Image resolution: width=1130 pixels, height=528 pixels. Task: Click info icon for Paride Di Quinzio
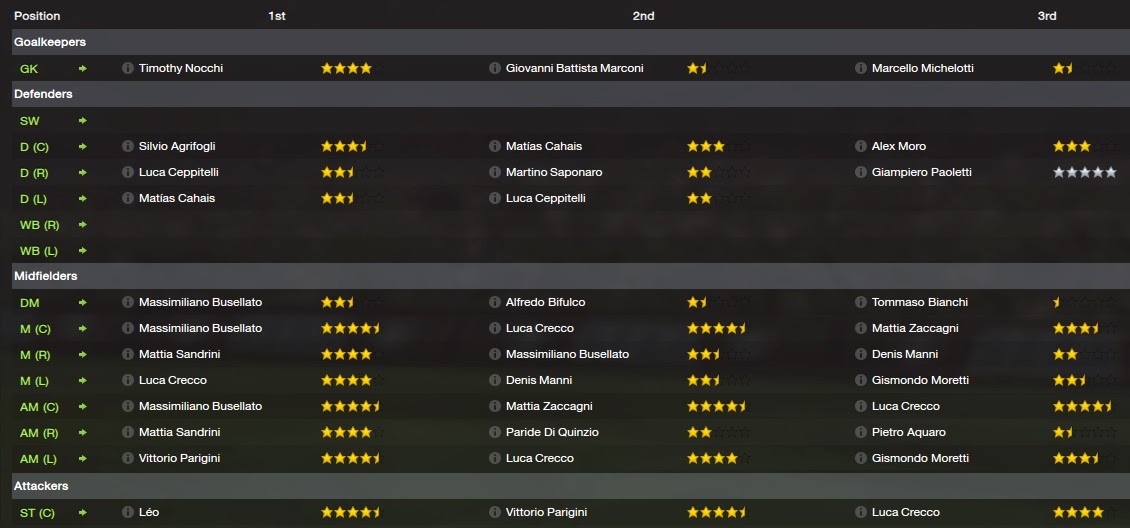click(494, 432)
